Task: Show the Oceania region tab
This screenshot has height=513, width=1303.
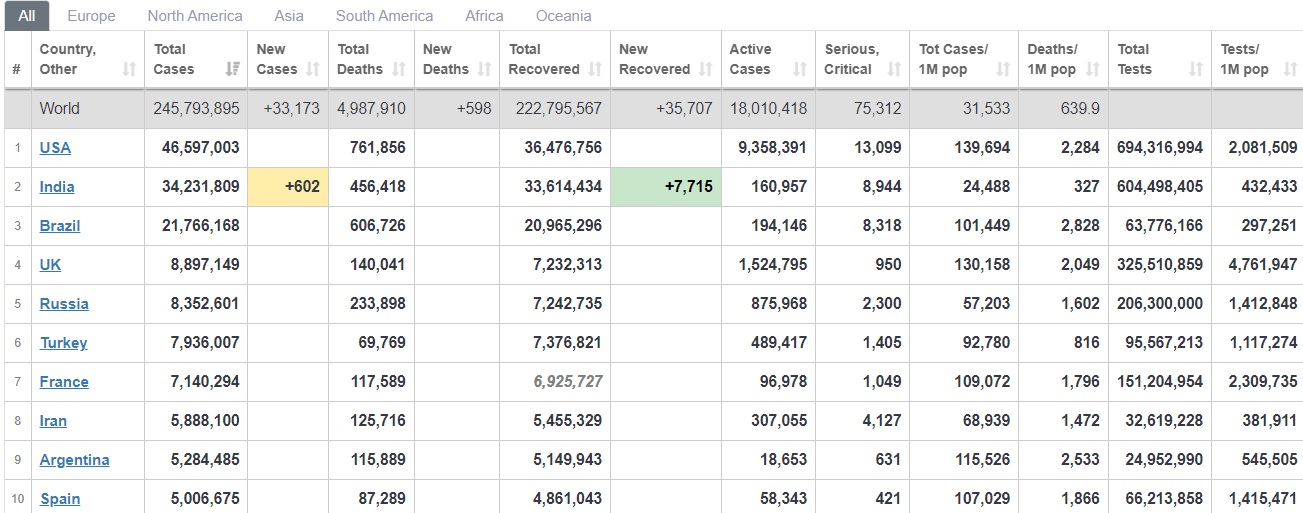Action: 563,16
